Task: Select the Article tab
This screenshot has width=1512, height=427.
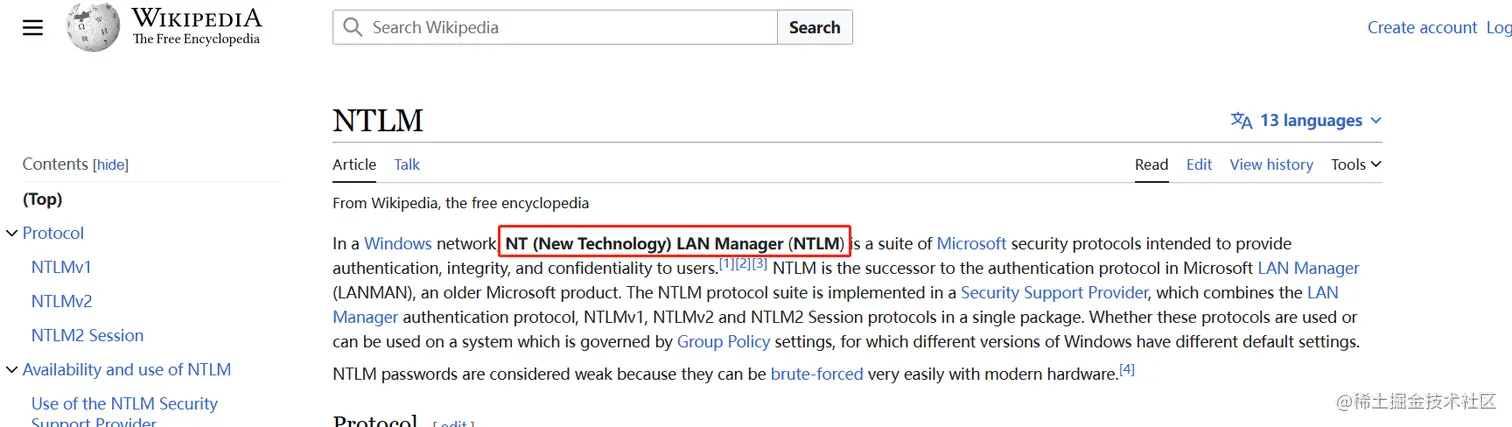Action: coord(354,165)
